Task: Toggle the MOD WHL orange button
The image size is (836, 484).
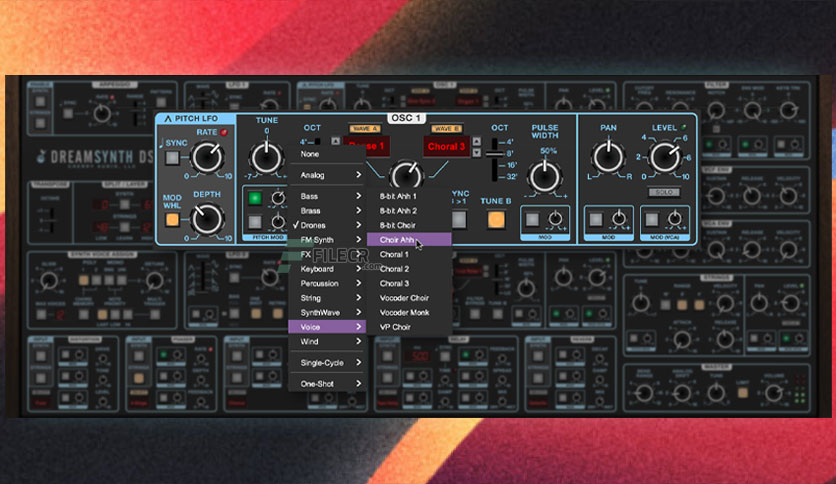Action: (x=172, y=220)
